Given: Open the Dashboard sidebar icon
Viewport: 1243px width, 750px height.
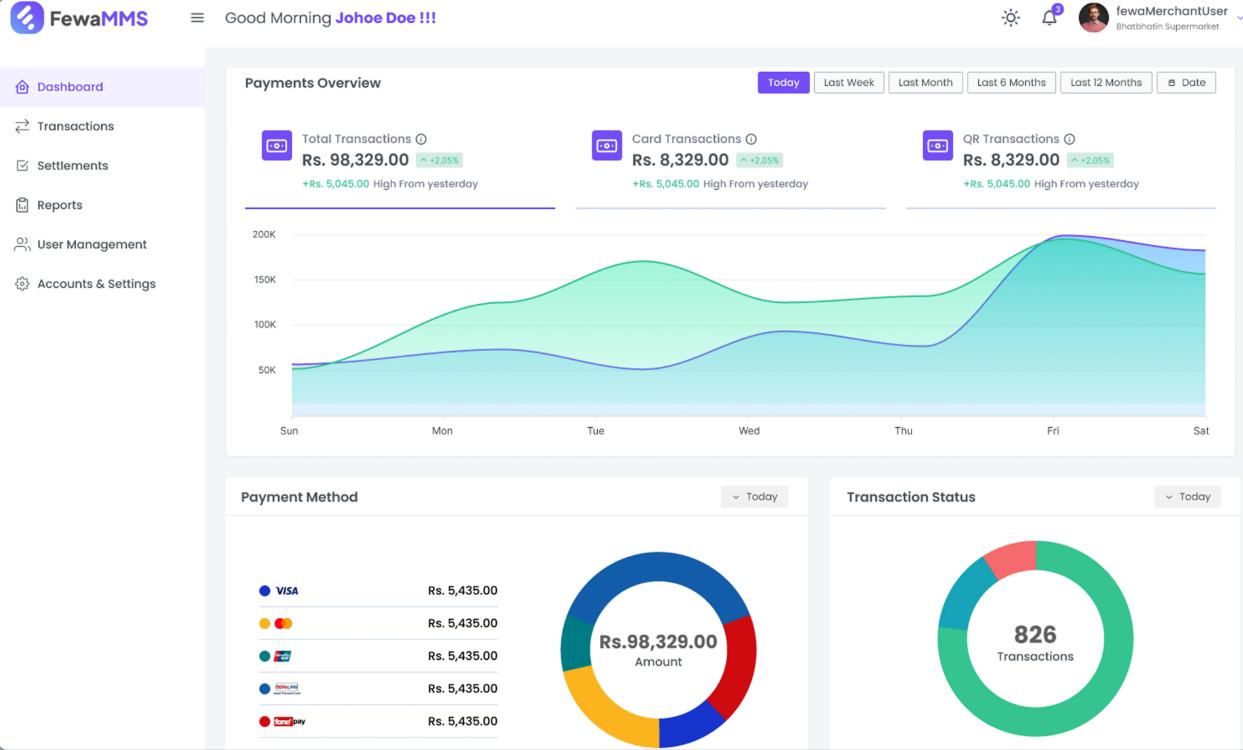Looking at the screenshot, I should pos(22,87).
